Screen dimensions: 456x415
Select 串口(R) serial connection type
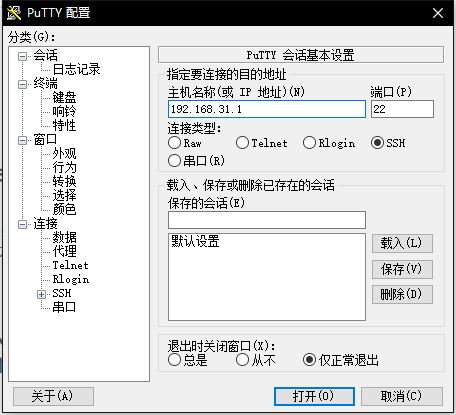tap(174, 161)
